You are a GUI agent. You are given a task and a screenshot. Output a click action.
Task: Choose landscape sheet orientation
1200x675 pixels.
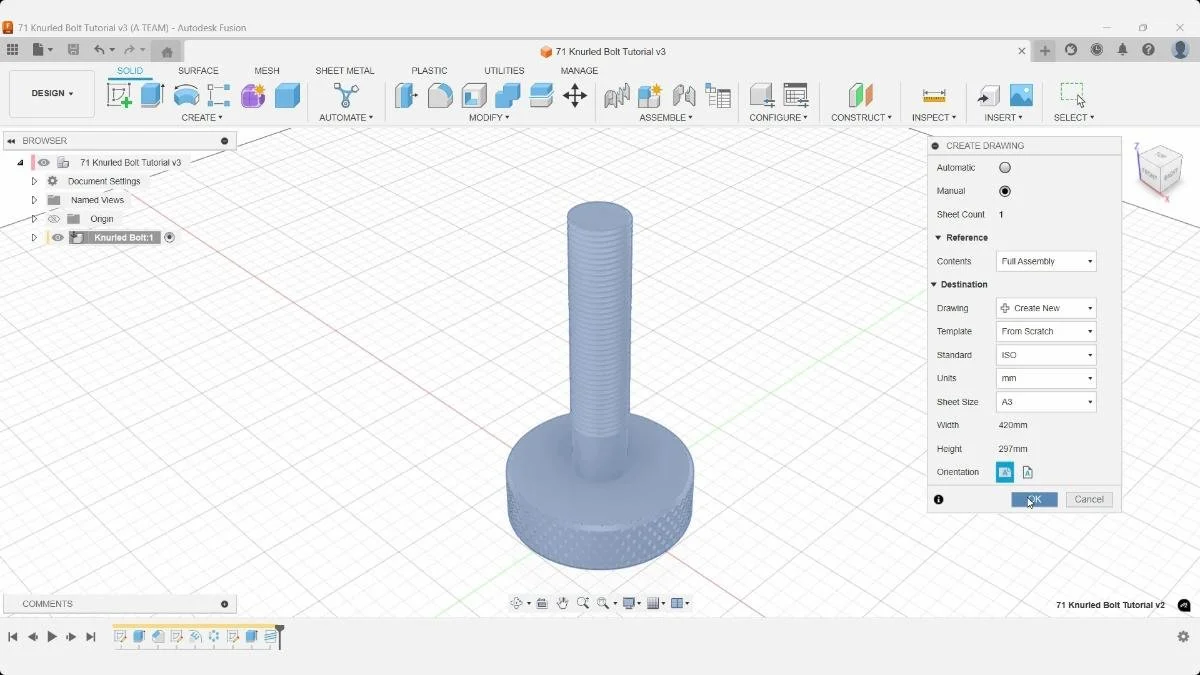[x=1005, y=472]
